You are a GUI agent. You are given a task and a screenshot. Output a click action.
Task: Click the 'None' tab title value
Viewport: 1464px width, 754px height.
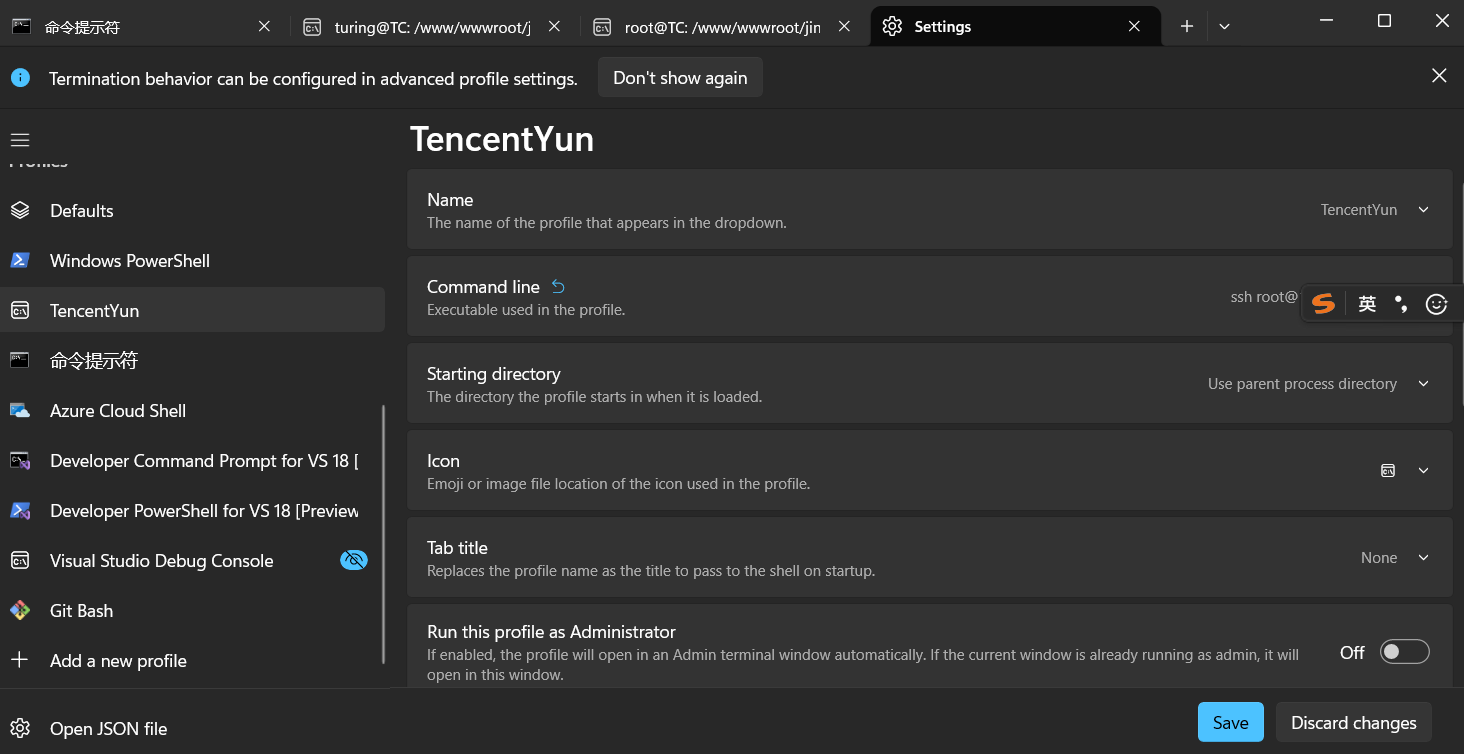[1379, 558]
